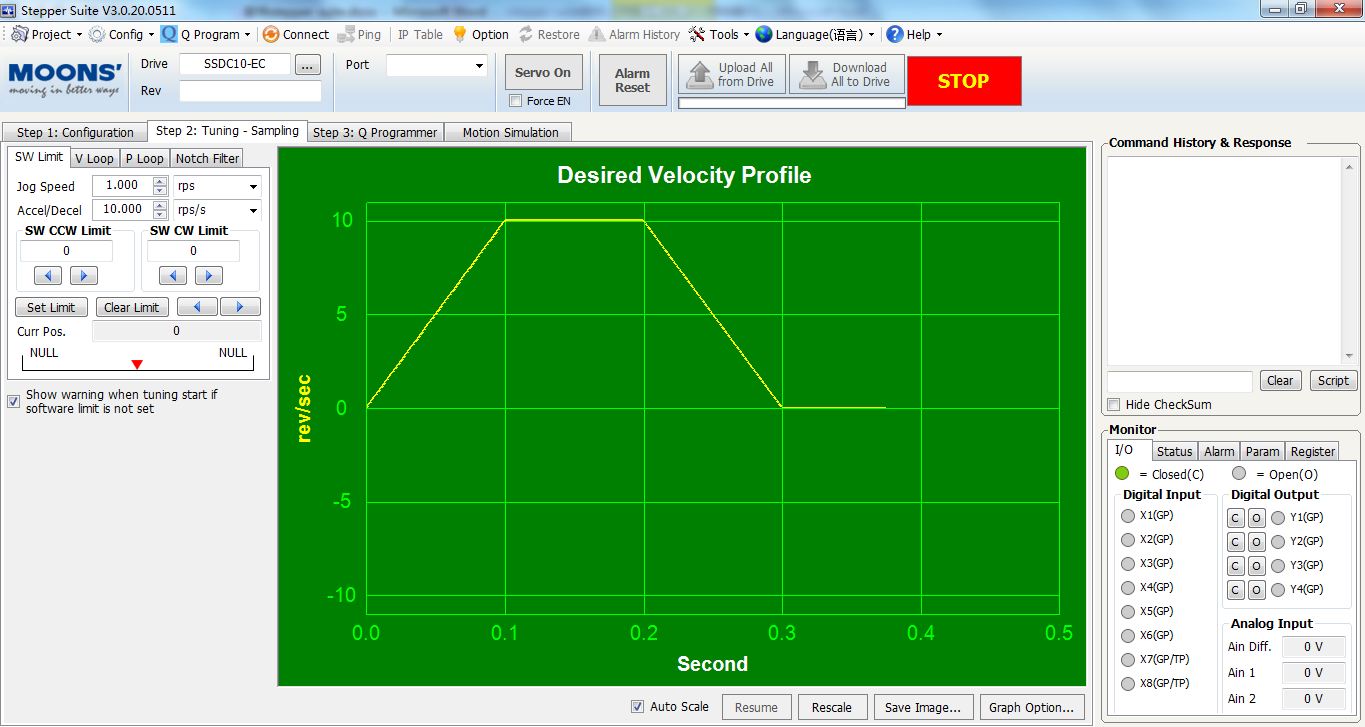Switch to the Alarm monitor tab
1365x727 pixels.
click(1219, 451)
